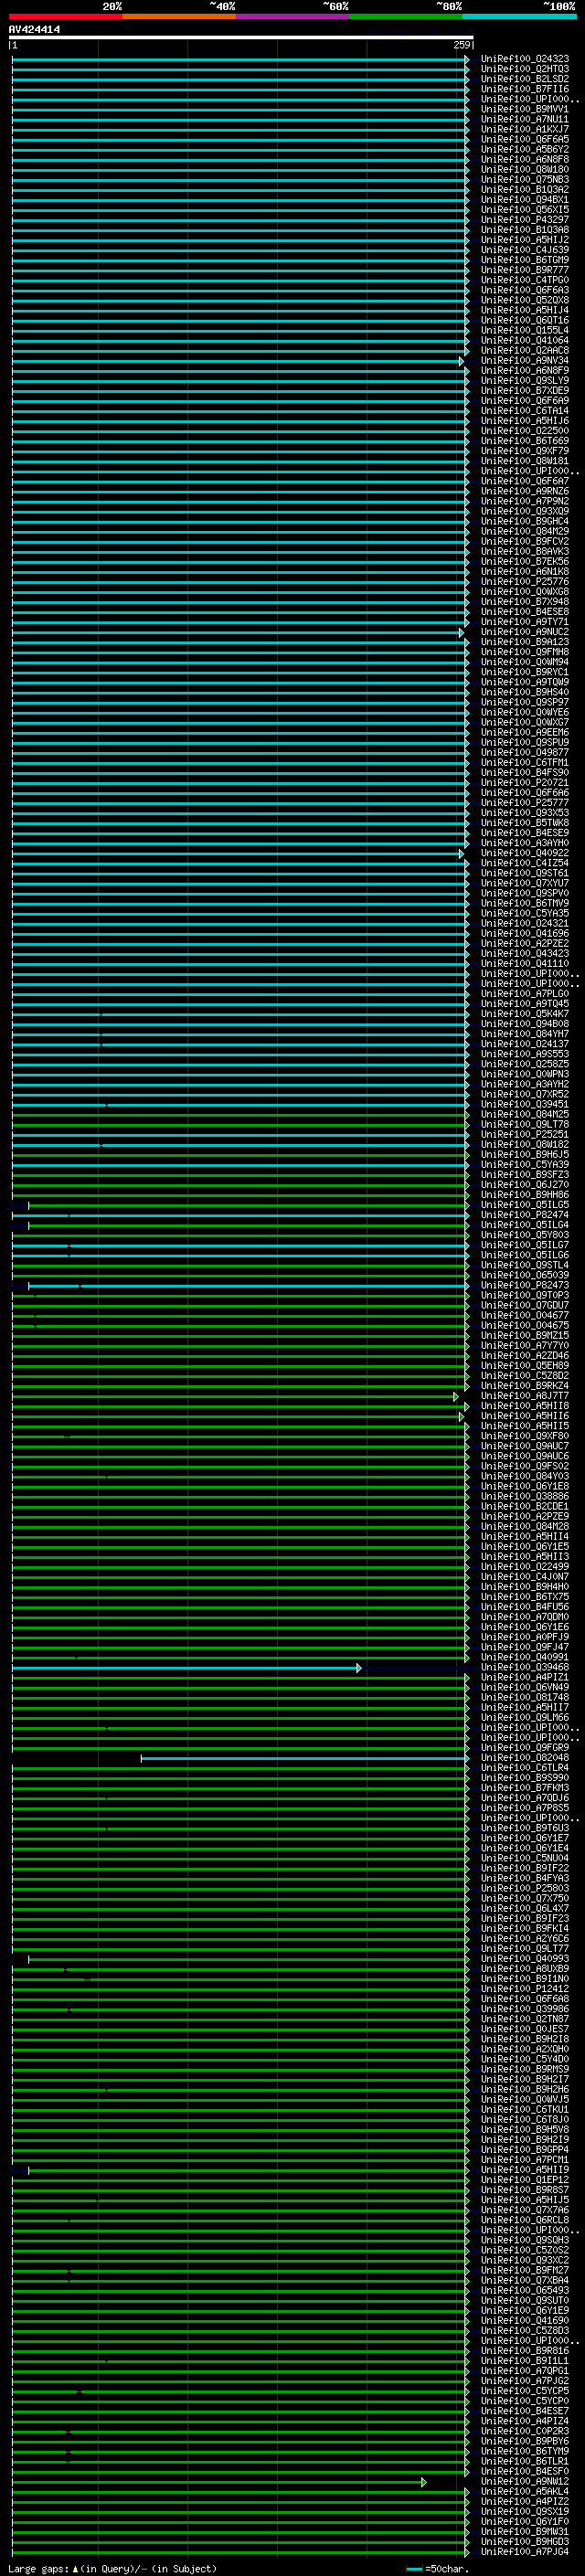Click the UniRef100_Q6F6A5 label

(x=525, y=139)
